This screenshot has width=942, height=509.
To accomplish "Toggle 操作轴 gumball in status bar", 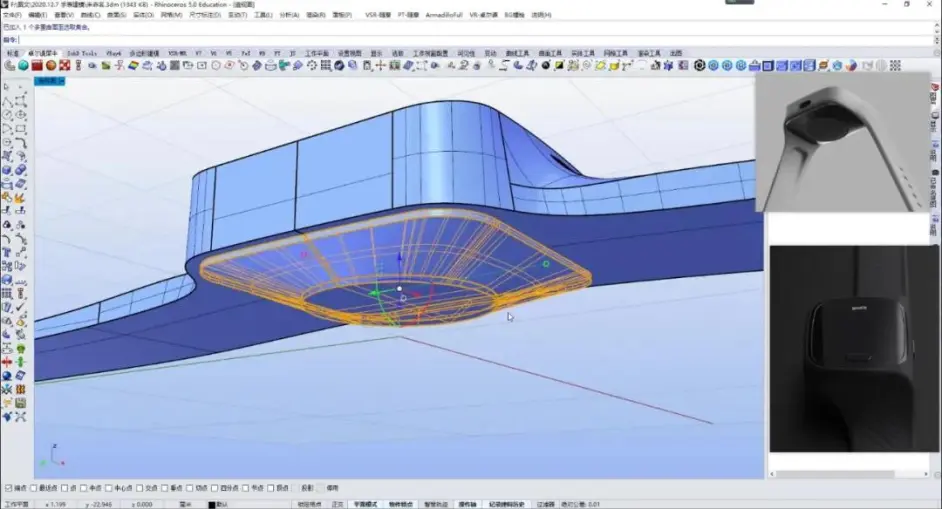I will click(x=468, y=504).
